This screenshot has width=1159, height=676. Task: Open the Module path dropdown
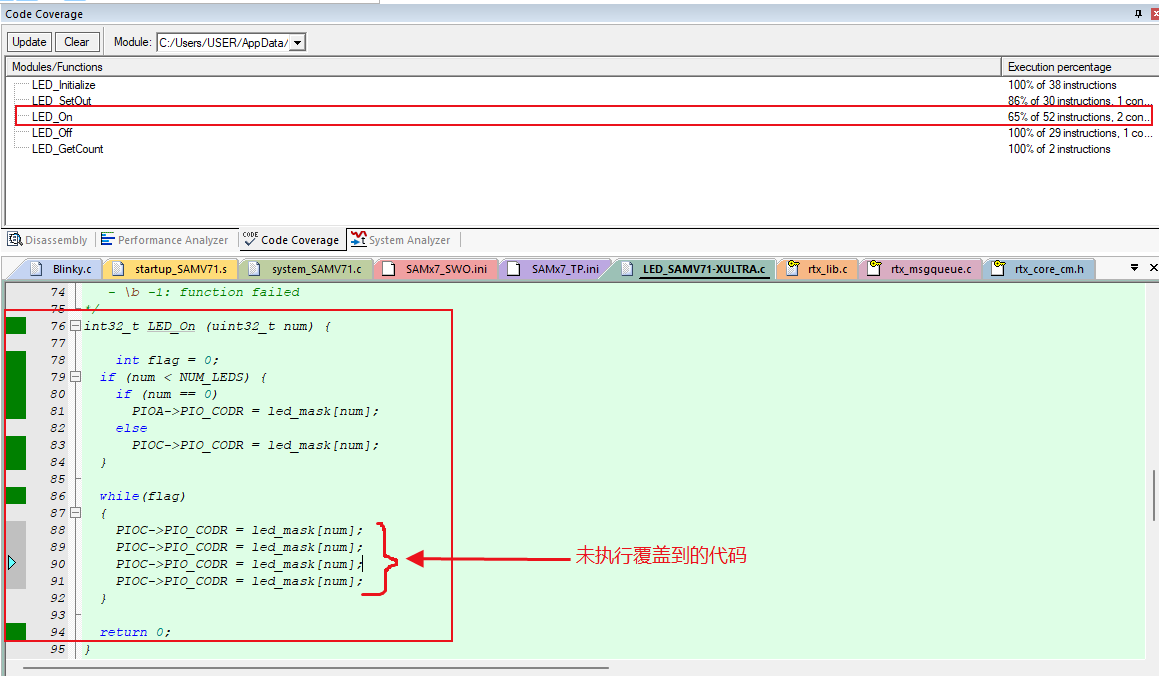pos(297,42)
